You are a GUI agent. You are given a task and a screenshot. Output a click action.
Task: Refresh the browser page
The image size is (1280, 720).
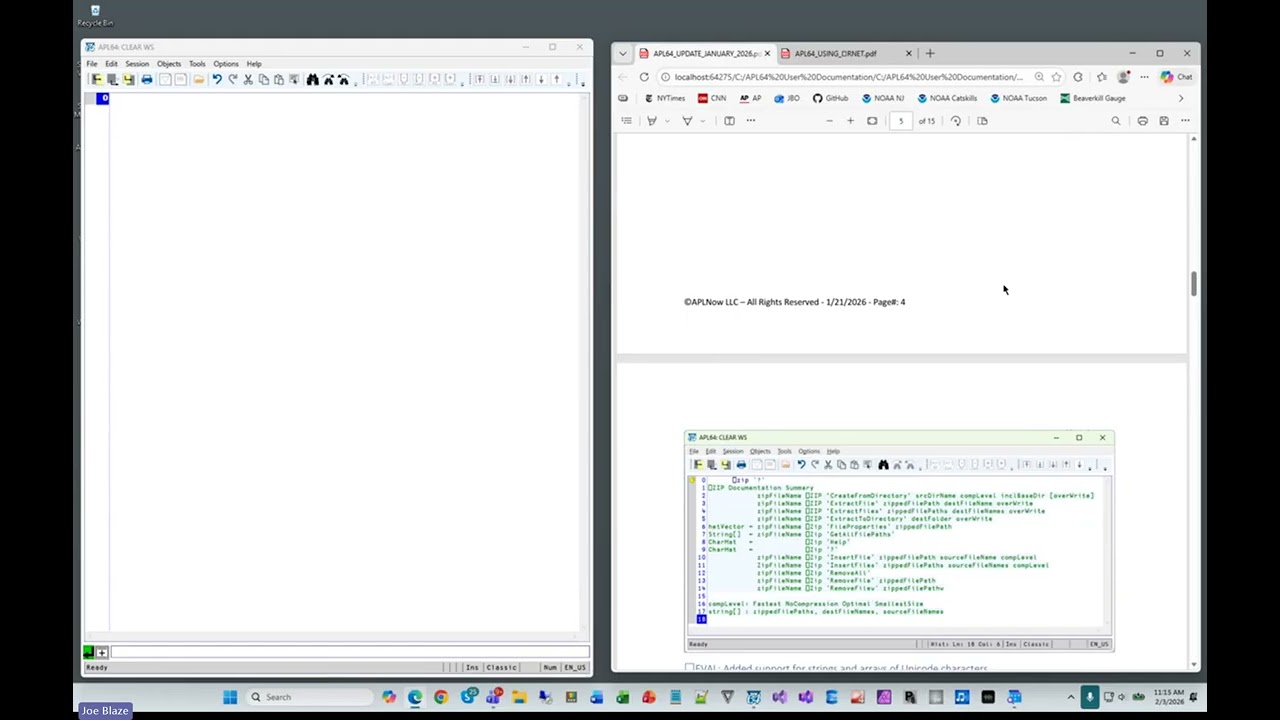(x=644, y=77)
